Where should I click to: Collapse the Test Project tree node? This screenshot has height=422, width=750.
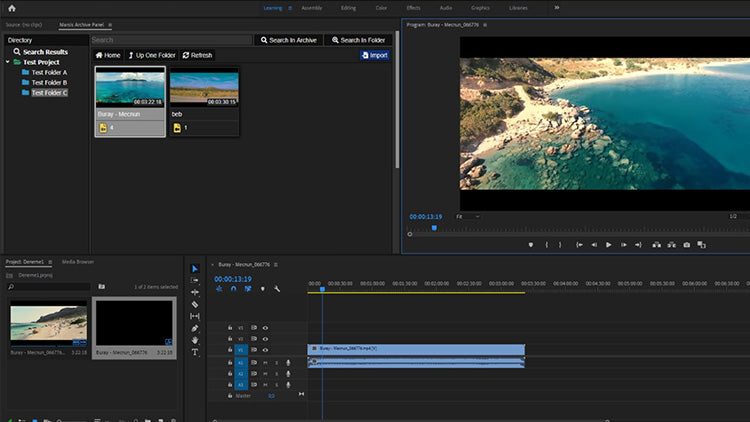7,62
